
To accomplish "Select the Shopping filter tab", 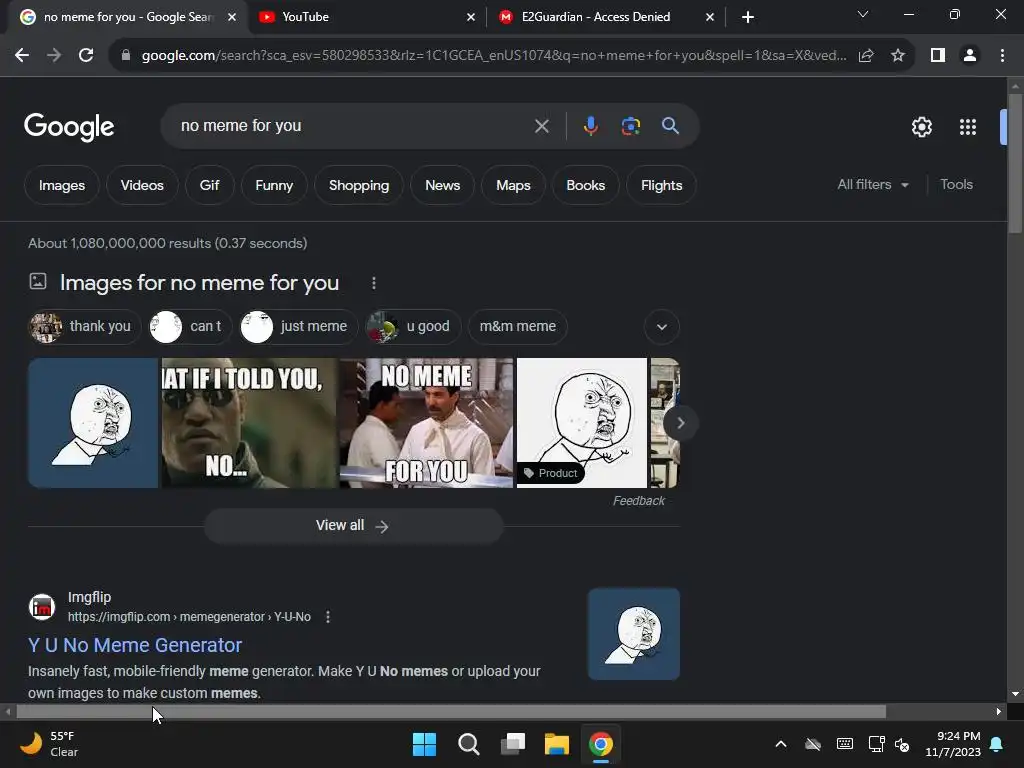I will [359, 185].
